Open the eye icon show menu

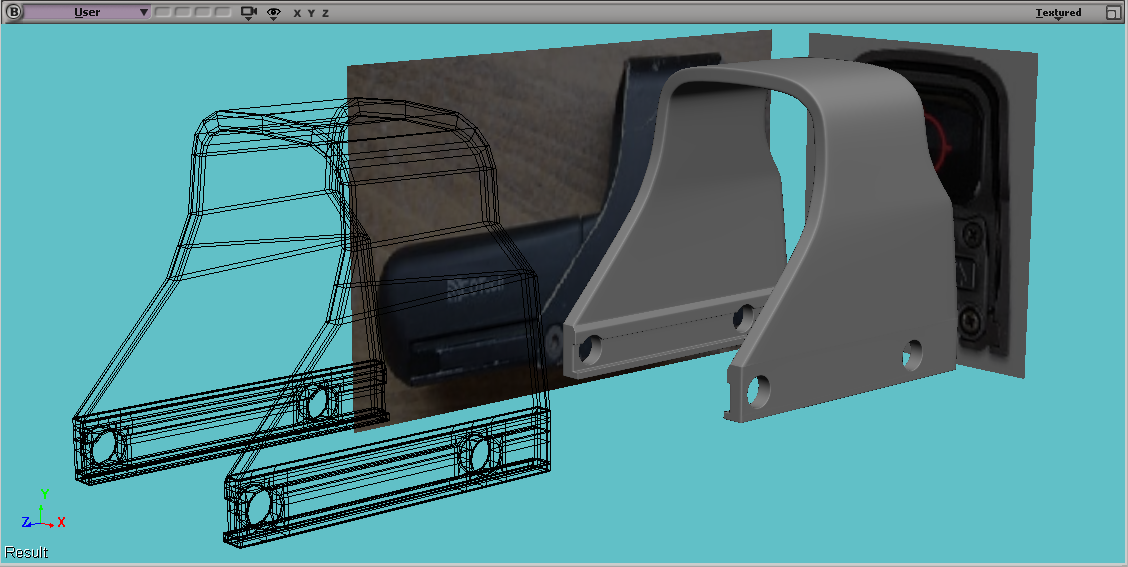click(273, 13)
